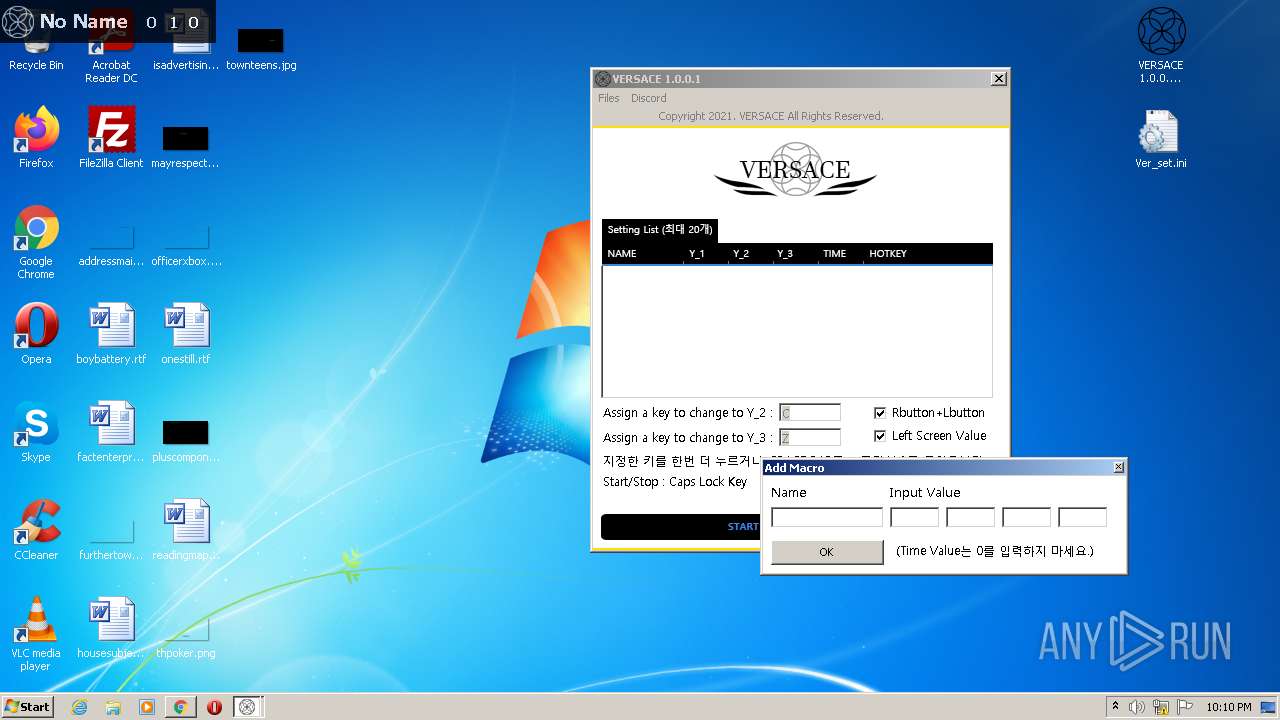Open Skype desktop shortcut
Viewport: 1280px width, 720px height.
36,432
